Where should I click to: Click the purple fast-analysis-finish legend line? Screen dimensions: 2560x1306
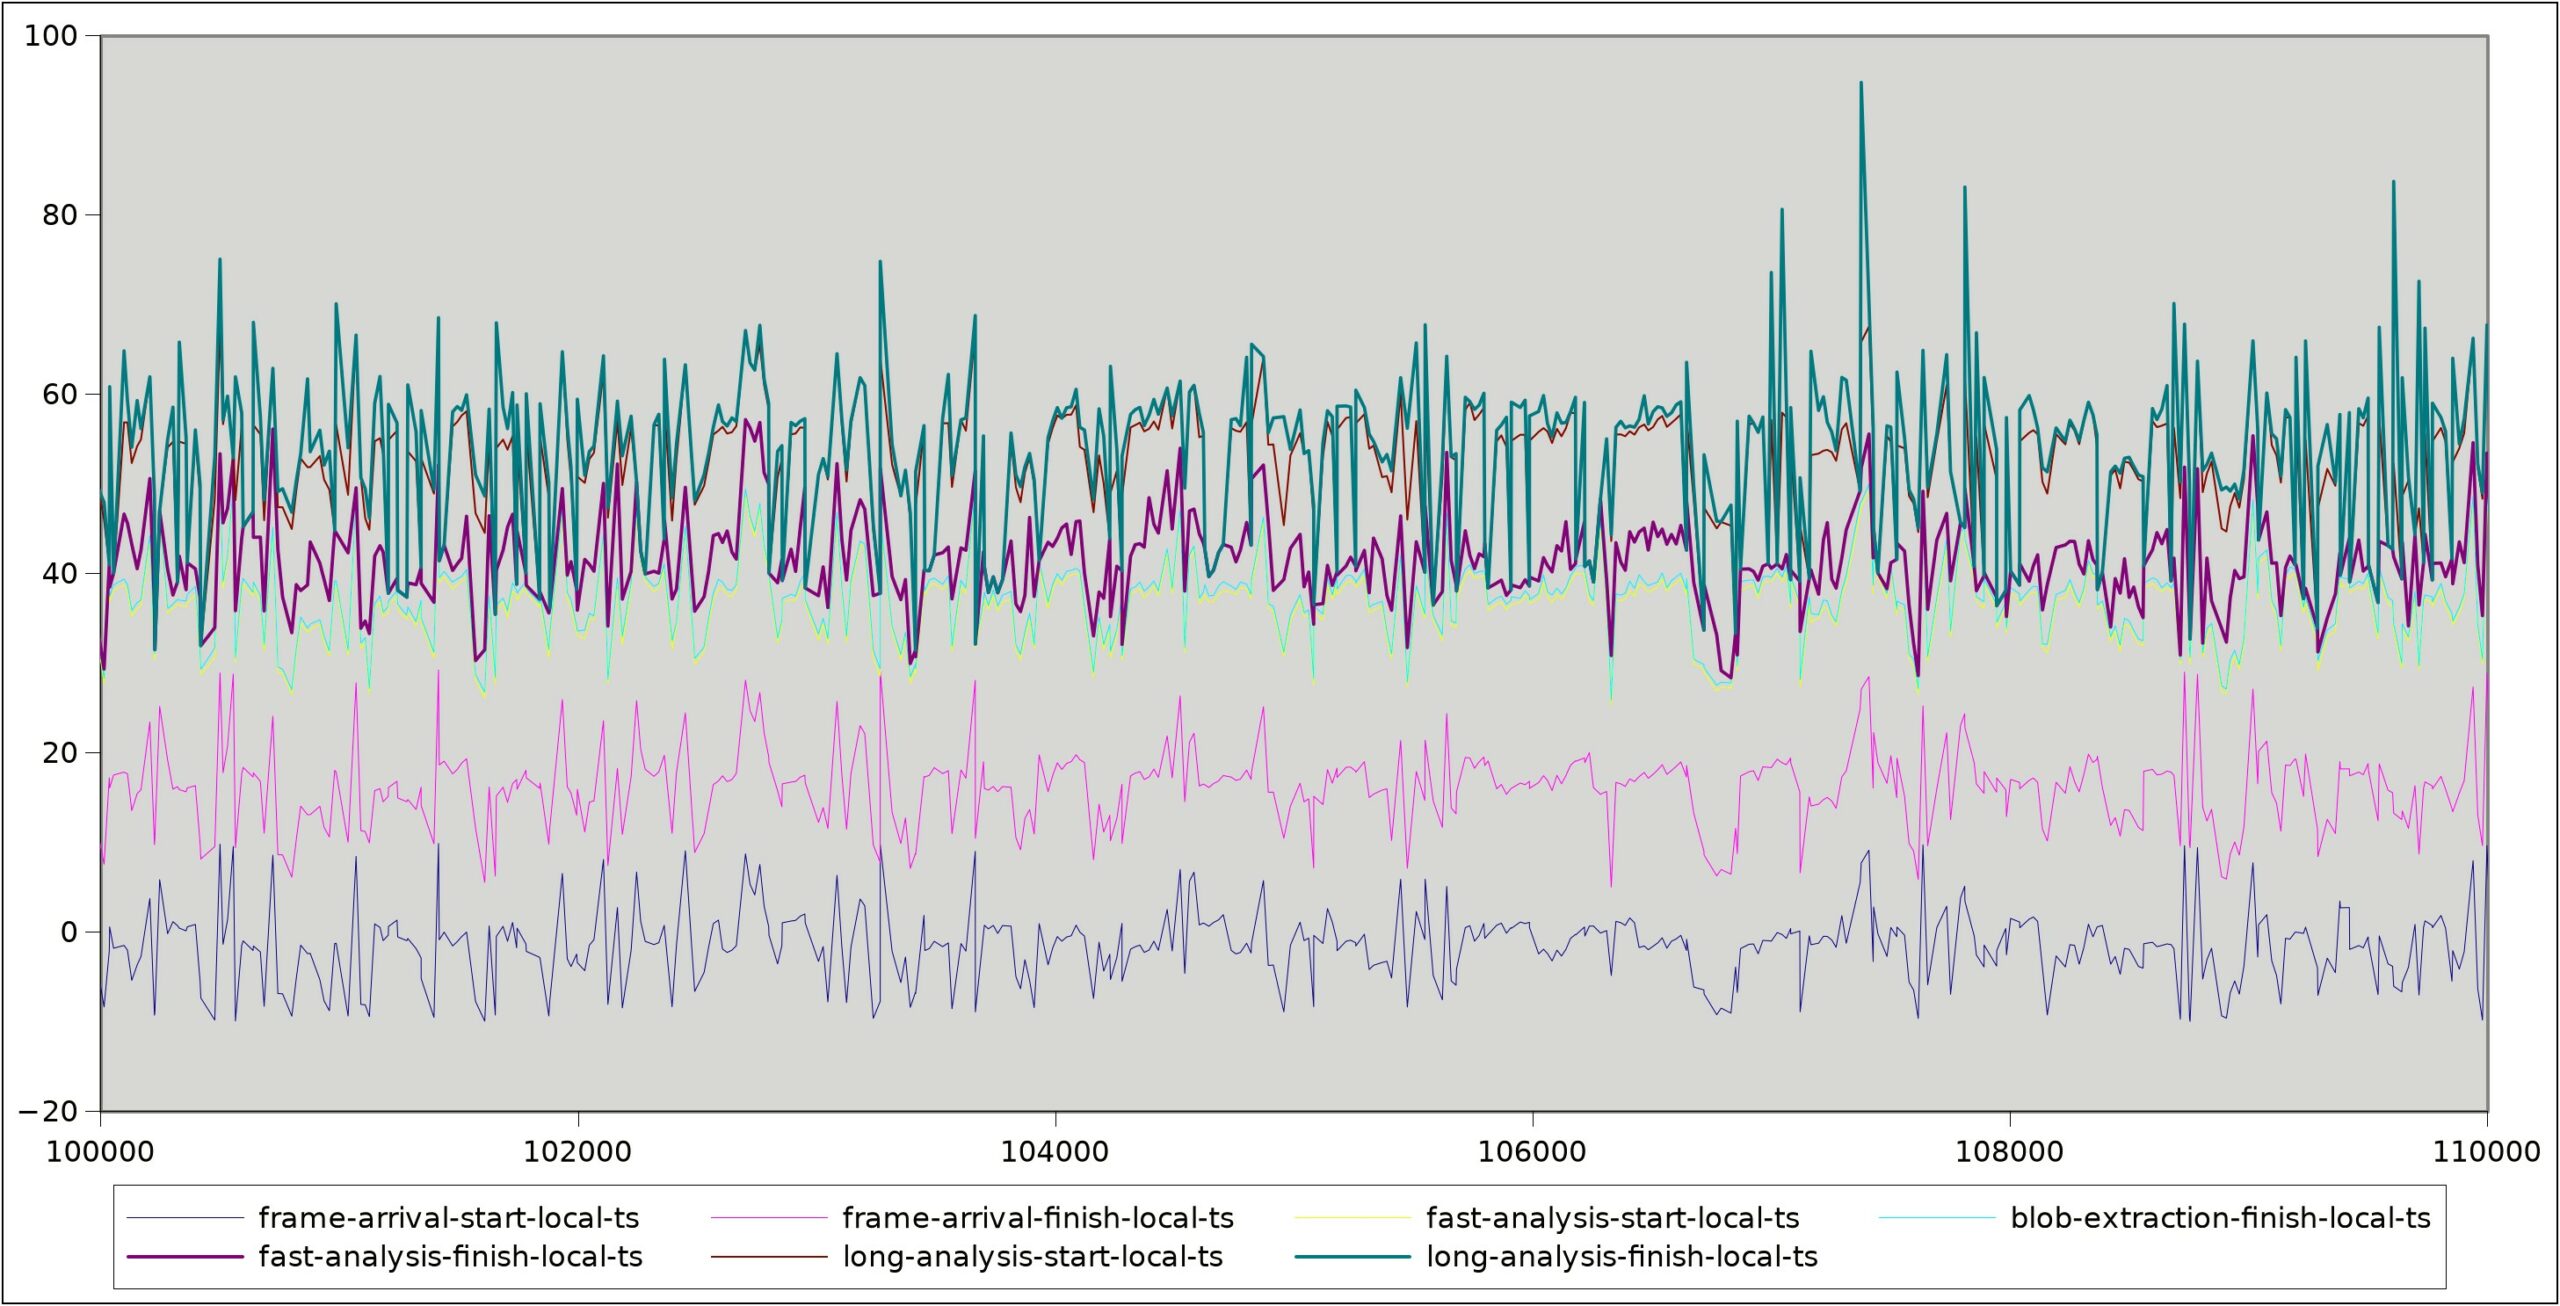(186, 1257)
